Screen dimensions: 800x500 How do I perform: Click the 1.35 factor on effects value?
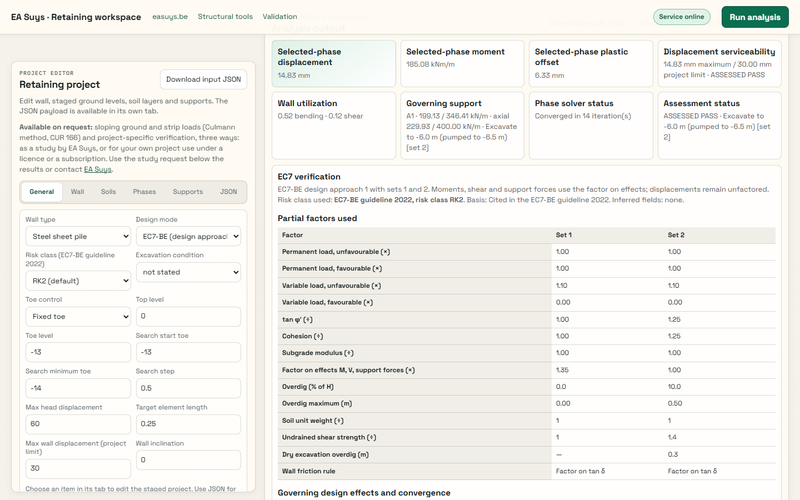click(562, 370)
